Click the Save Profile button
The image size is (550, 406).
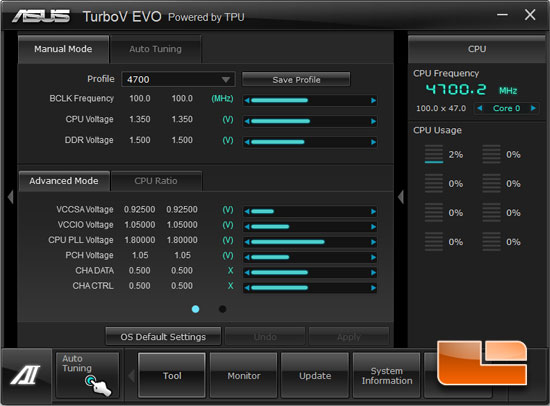[296, 80]
